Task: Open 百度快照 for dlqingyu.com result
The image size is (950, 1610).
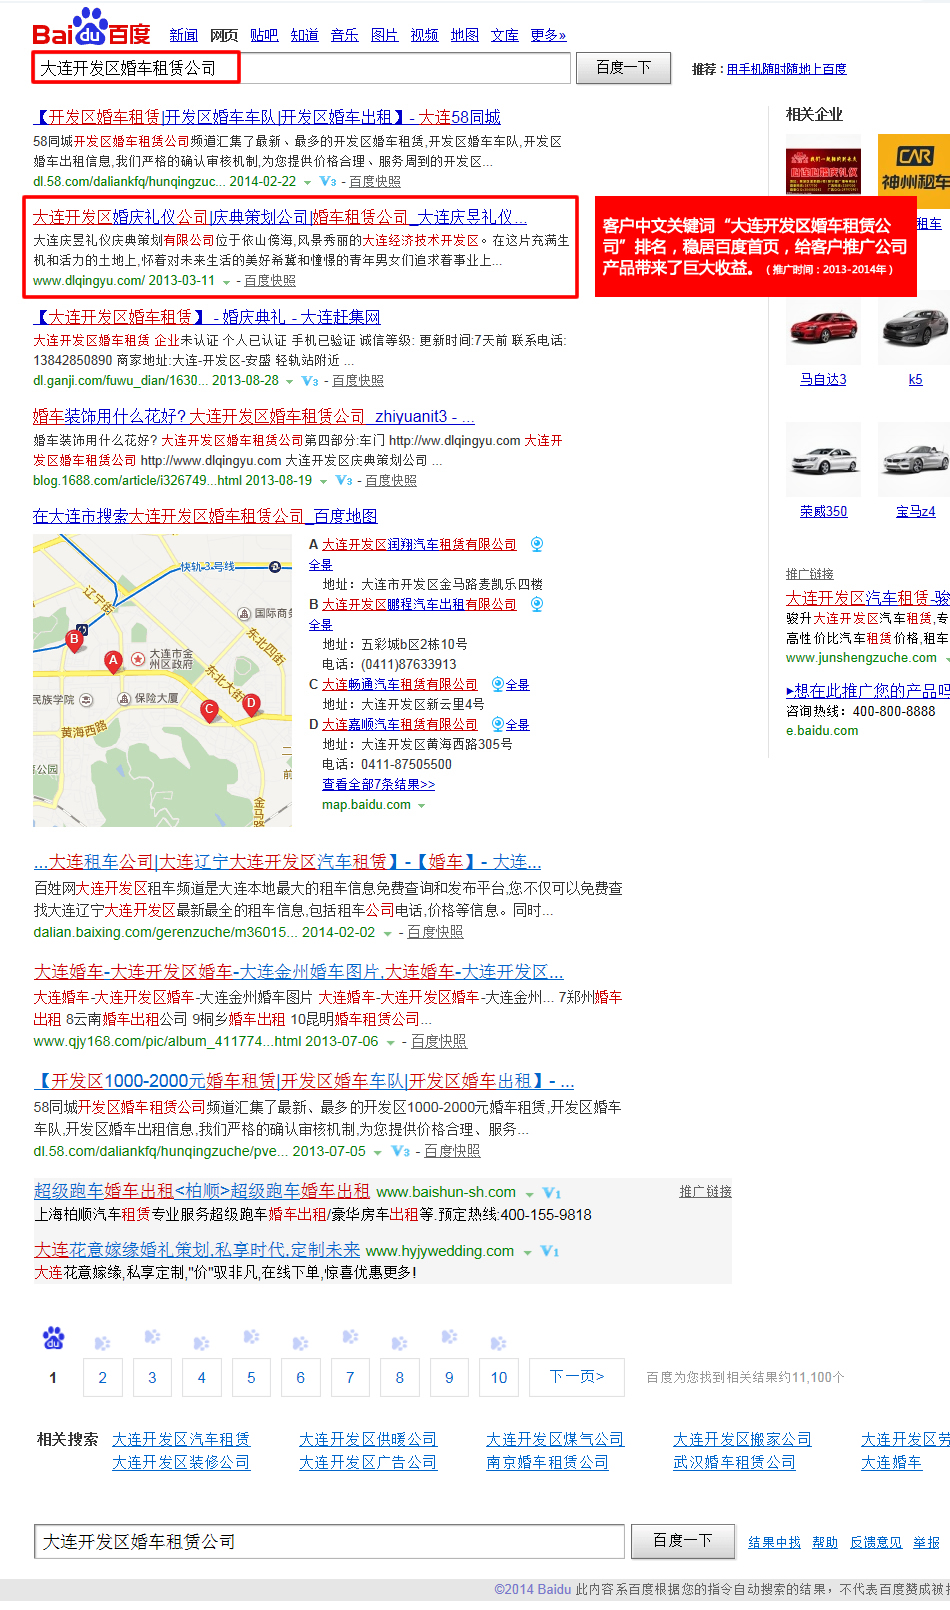Action: click(x=270, y=281)
